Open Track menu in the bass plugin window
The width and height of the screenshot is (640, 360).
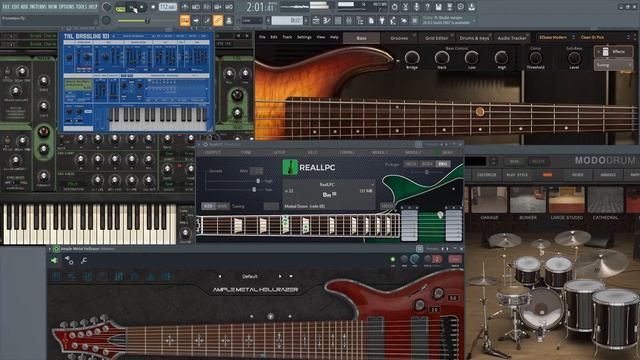[287, 37]
